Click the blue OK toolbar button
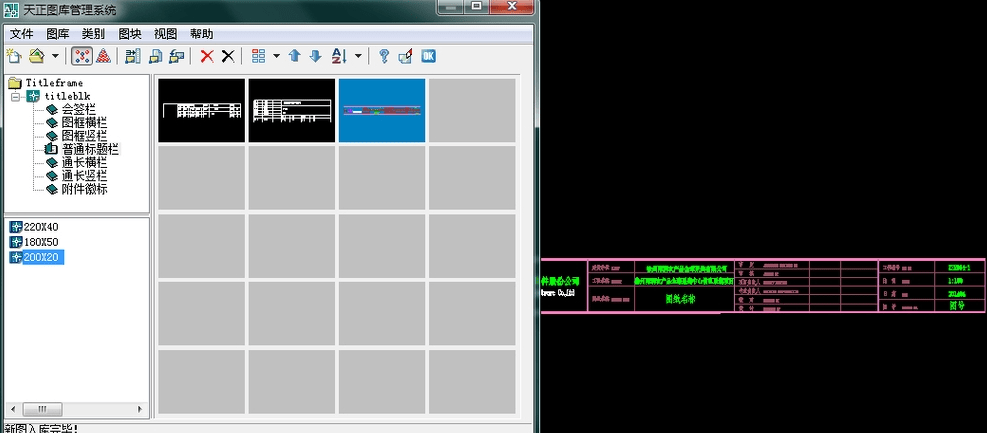 (429, 56)
